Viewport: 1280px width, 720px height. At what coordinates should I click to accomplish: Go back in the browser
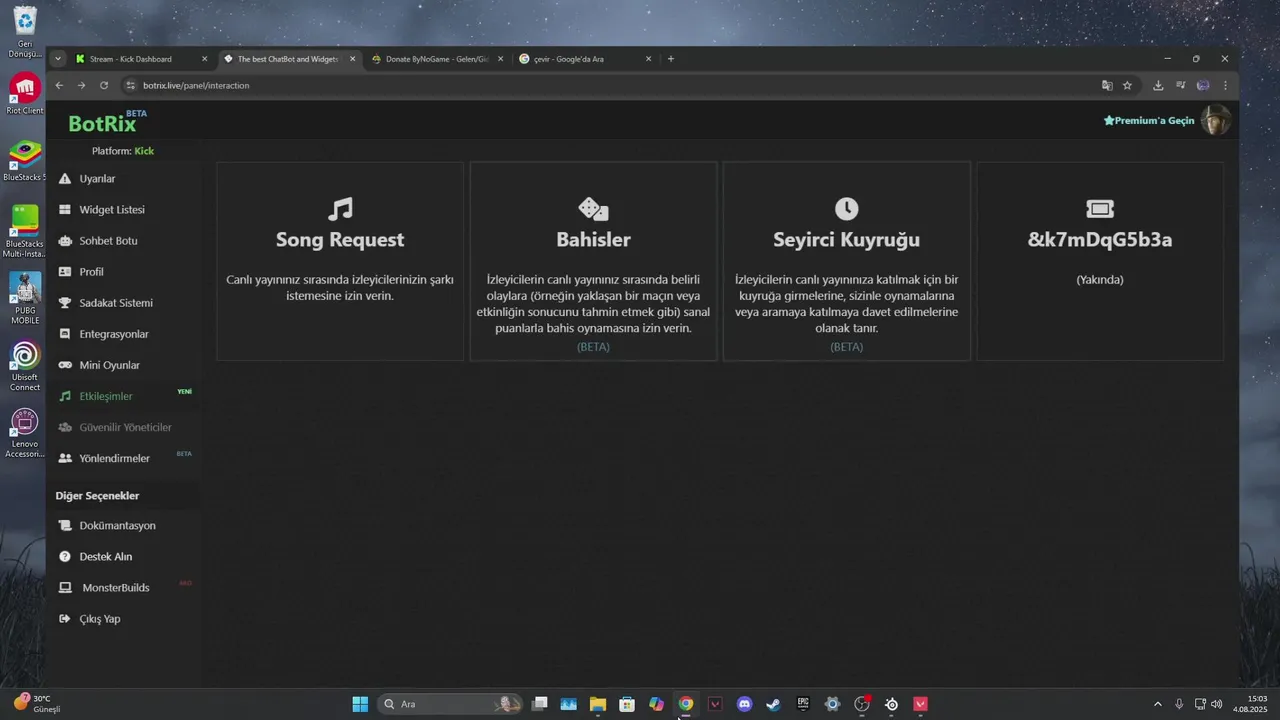coord(59,86)
